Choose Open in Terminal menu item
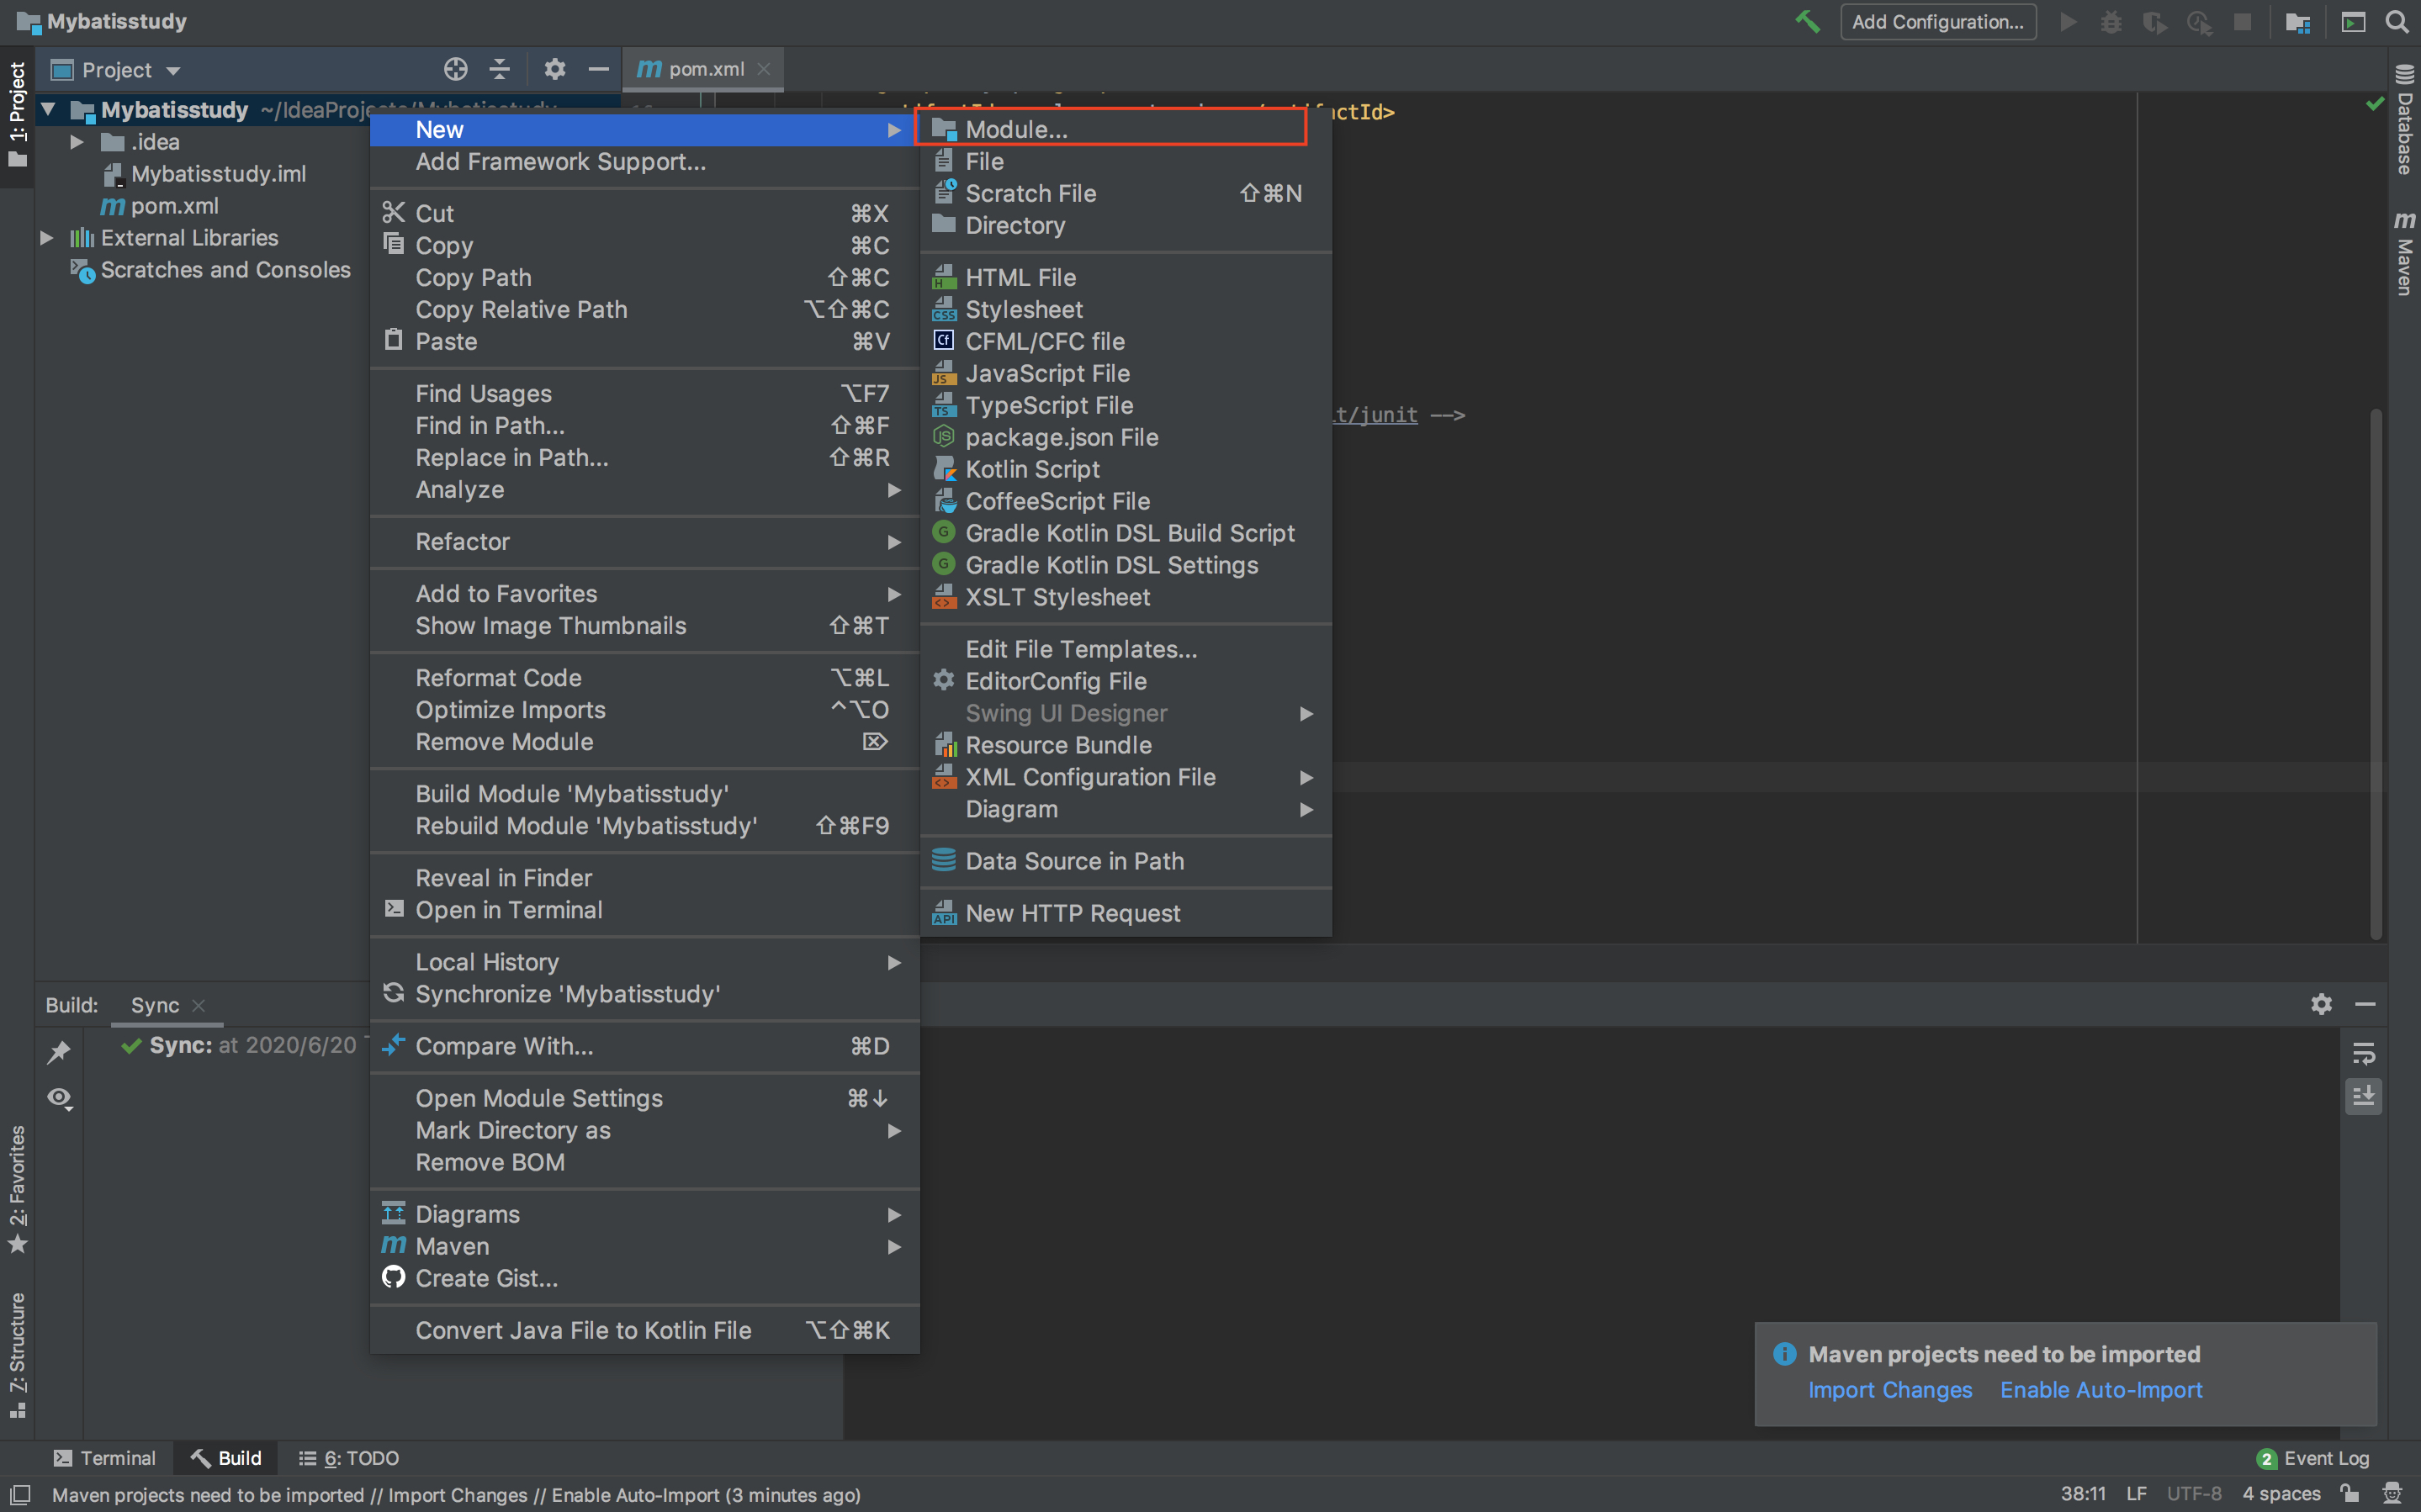The image size is (2421, 1512). click(x=508, y=909)
